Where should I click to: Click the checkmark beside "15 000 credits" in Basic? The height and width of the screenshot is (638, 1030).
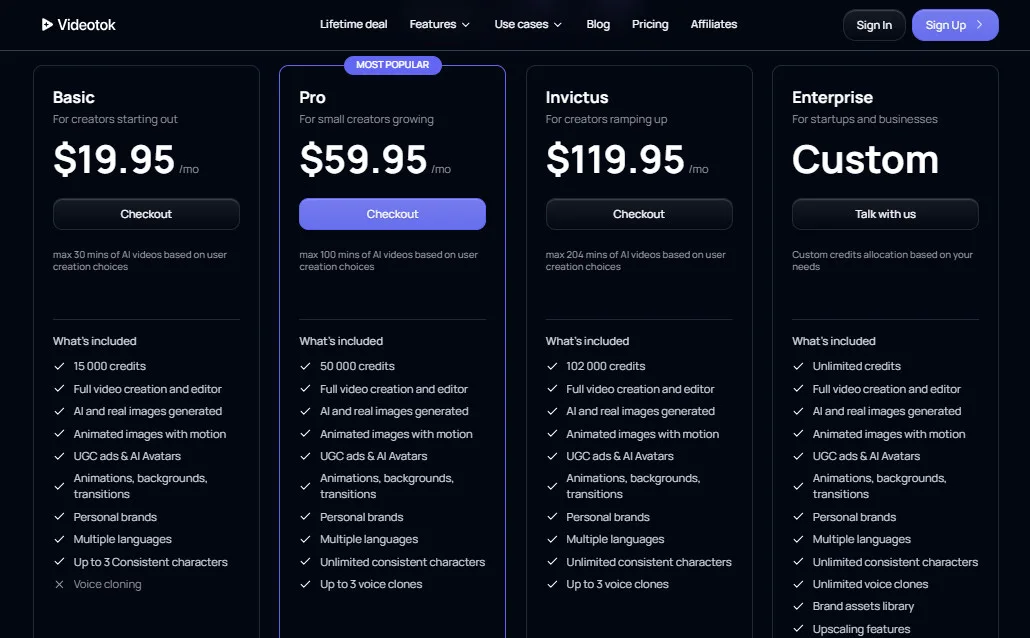pos(58,366)
